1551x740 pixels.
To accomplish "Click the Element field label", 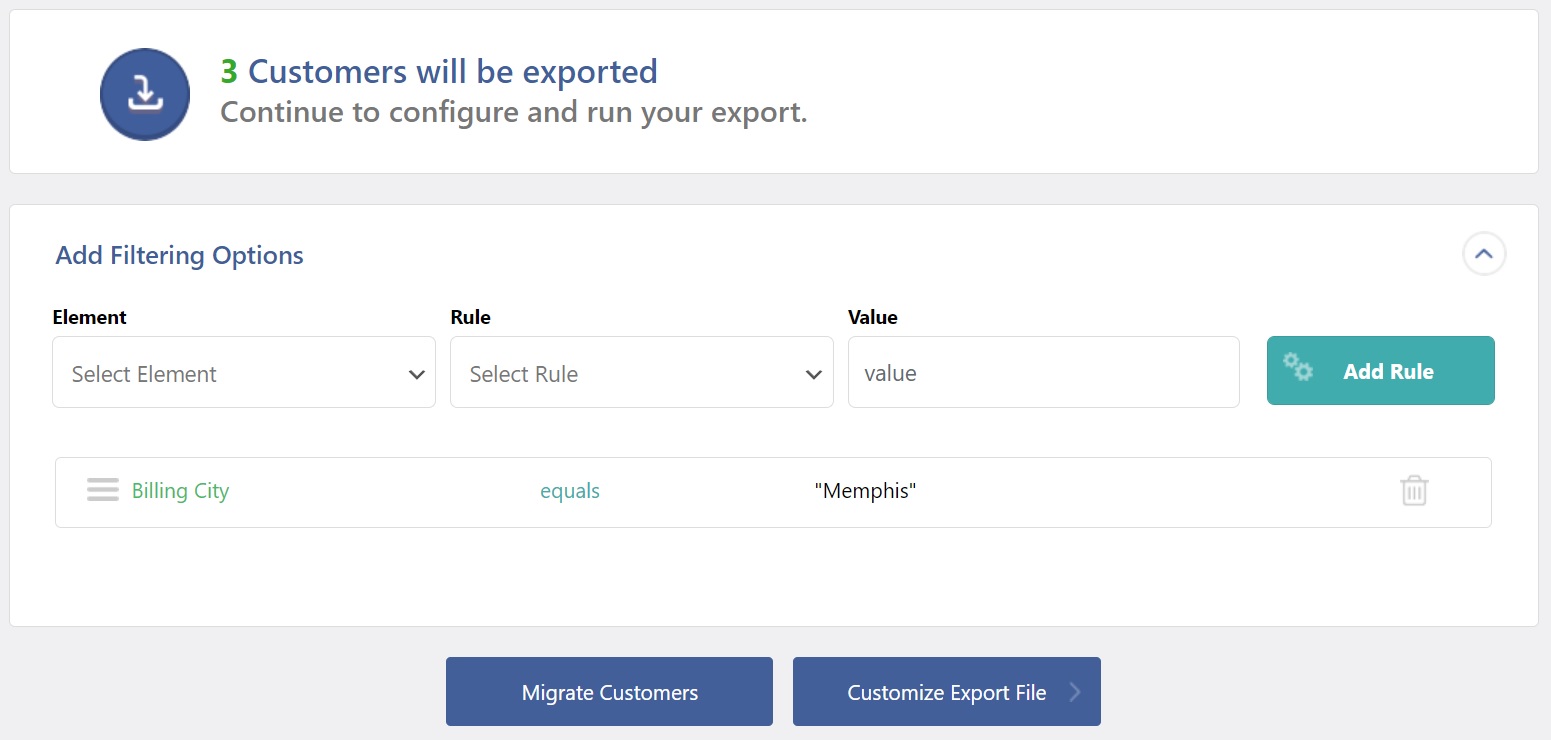I will 90,317.
